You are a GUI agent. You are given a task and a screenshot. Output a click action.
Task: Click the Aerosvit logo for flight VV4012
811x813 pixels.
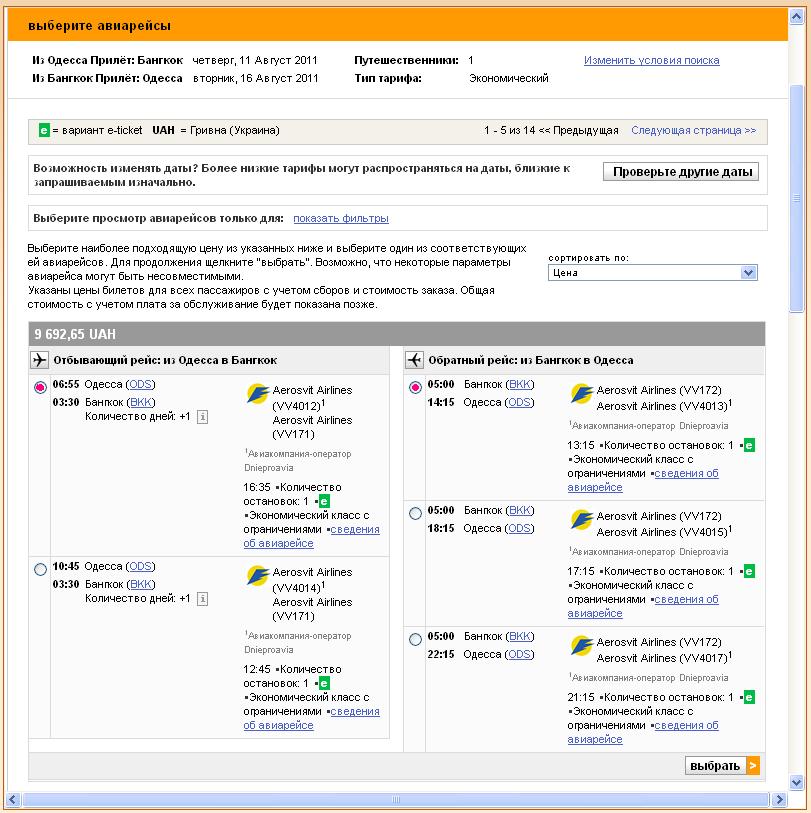point(257,394)
